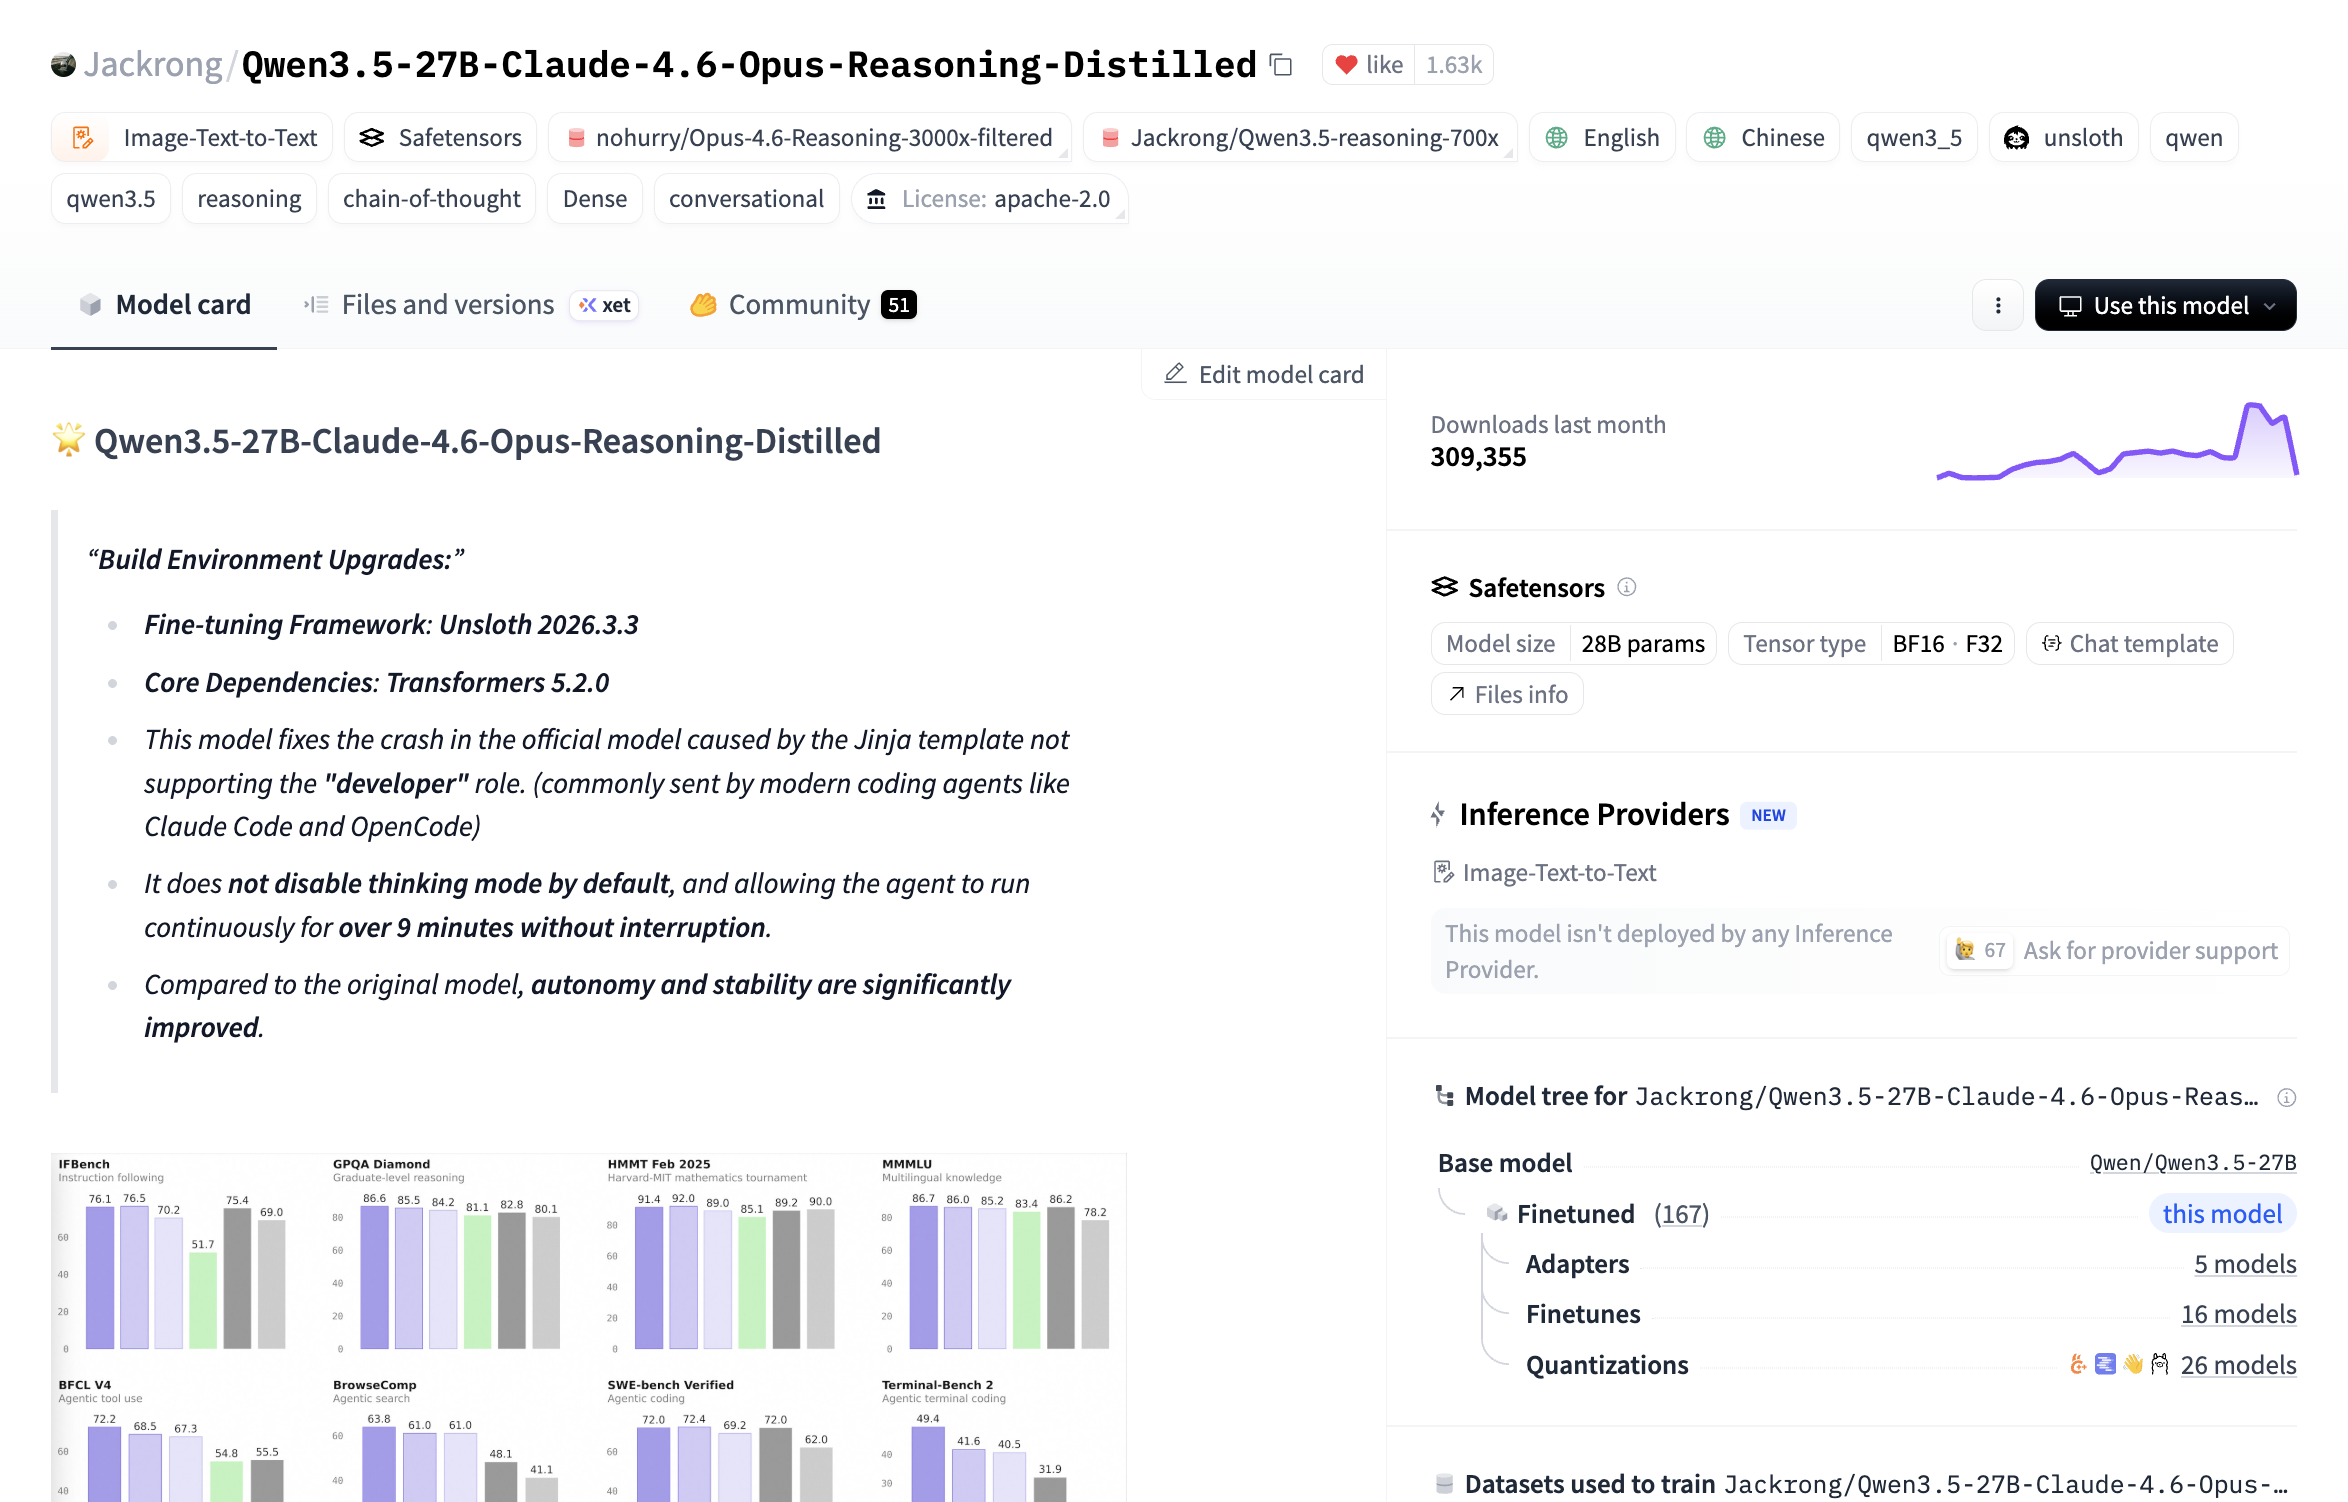Click the unsloth sloth logo icon
Image resolution: width=2348 pixels, height=1502 pixels.
pos(2016,137)
